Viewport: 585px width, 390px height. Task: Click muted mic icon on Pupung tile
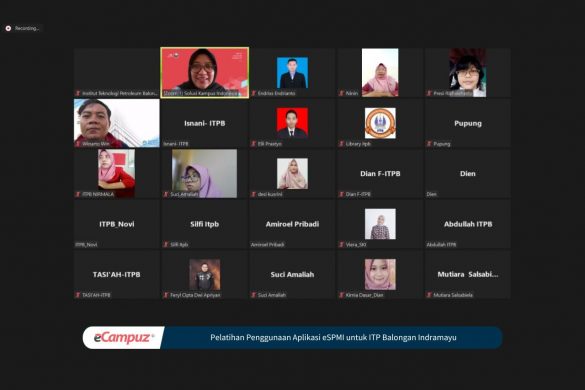point(429,144)
